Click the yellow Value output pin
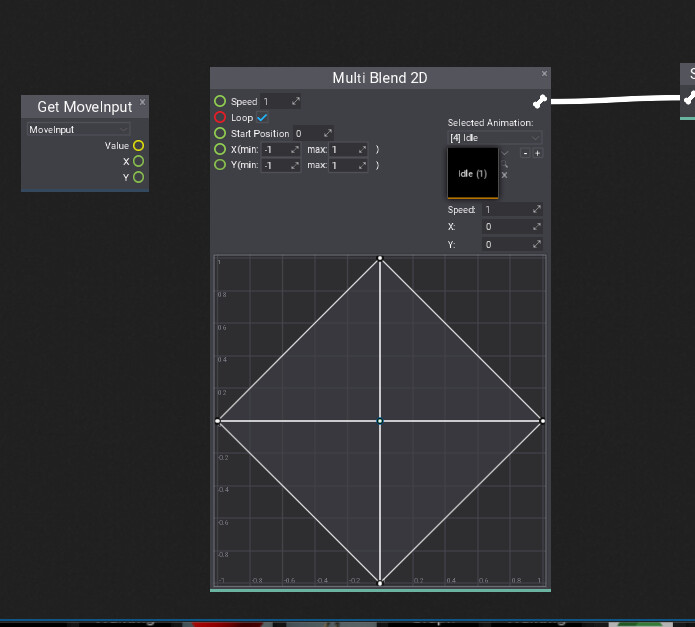The image size is (695, 627). [x=138, y=146]
